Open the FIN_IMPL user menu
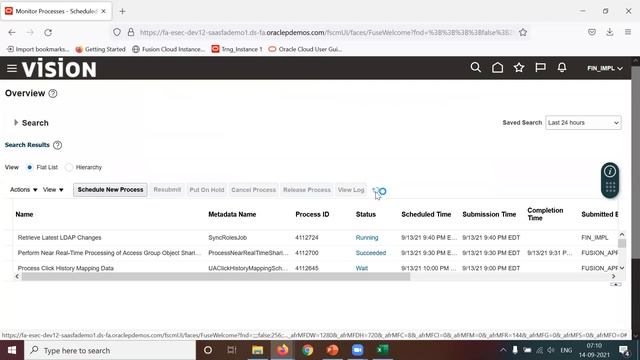640x360 pixels. pos(605,68)
